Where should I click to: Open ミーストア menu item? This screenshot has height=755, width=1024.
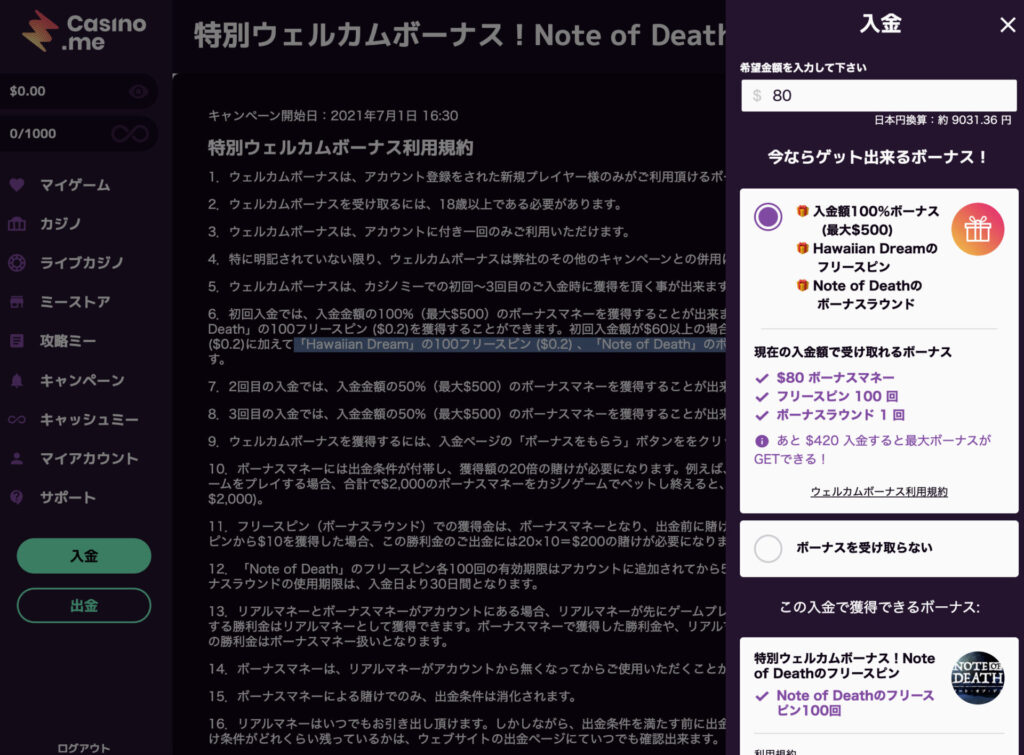tap(75, 302)
